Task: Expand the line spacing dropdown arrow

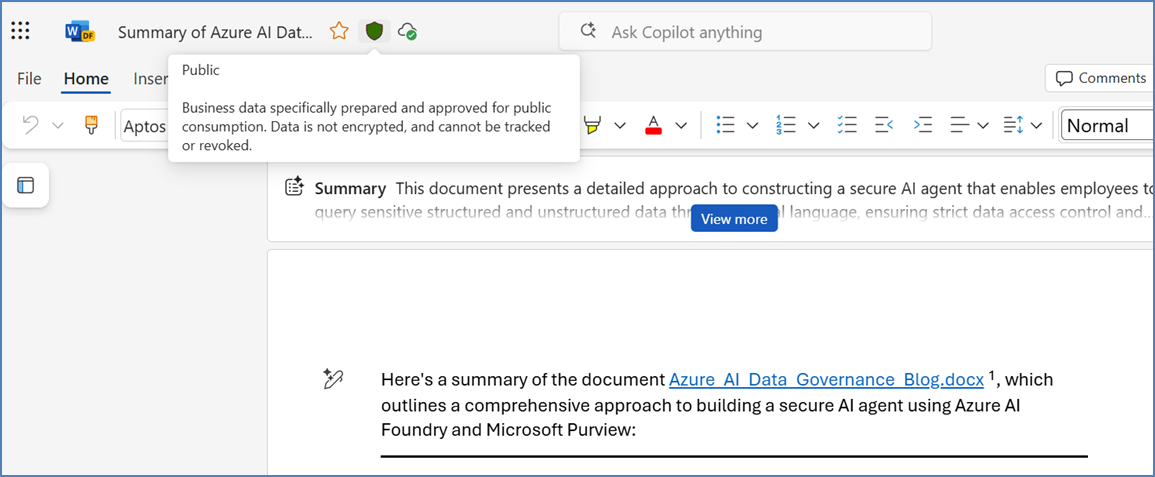Action: coord(1037,125)
